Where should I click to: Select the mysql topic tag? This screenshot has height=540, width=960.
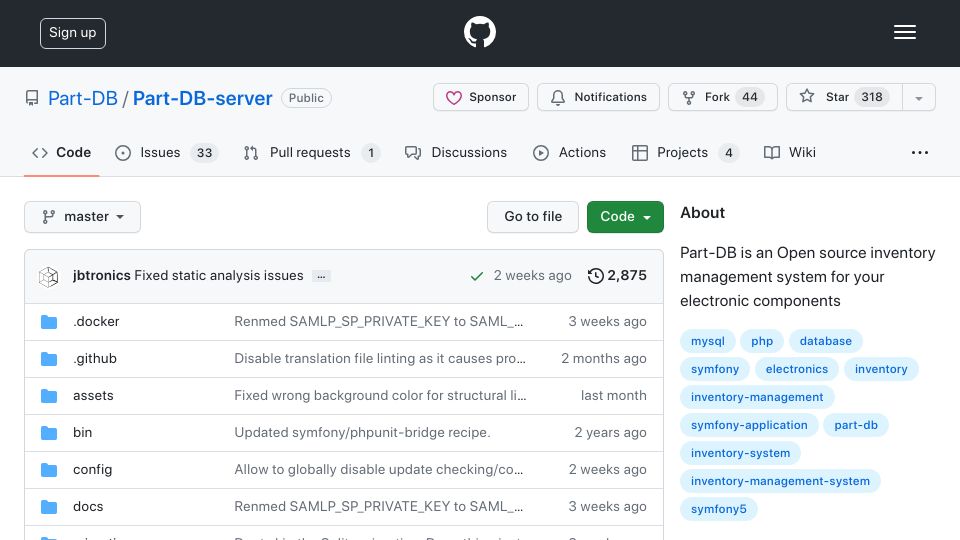708,341
